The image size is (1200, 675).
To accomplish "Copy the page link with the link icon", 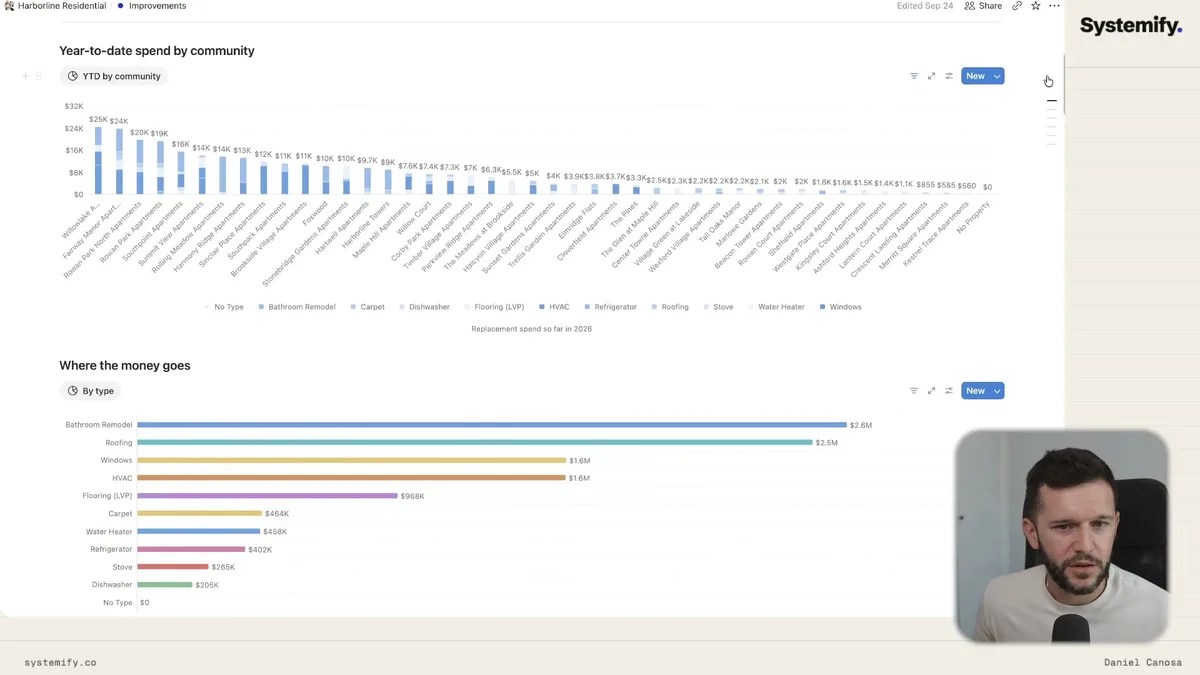I will pos(1017,6).
